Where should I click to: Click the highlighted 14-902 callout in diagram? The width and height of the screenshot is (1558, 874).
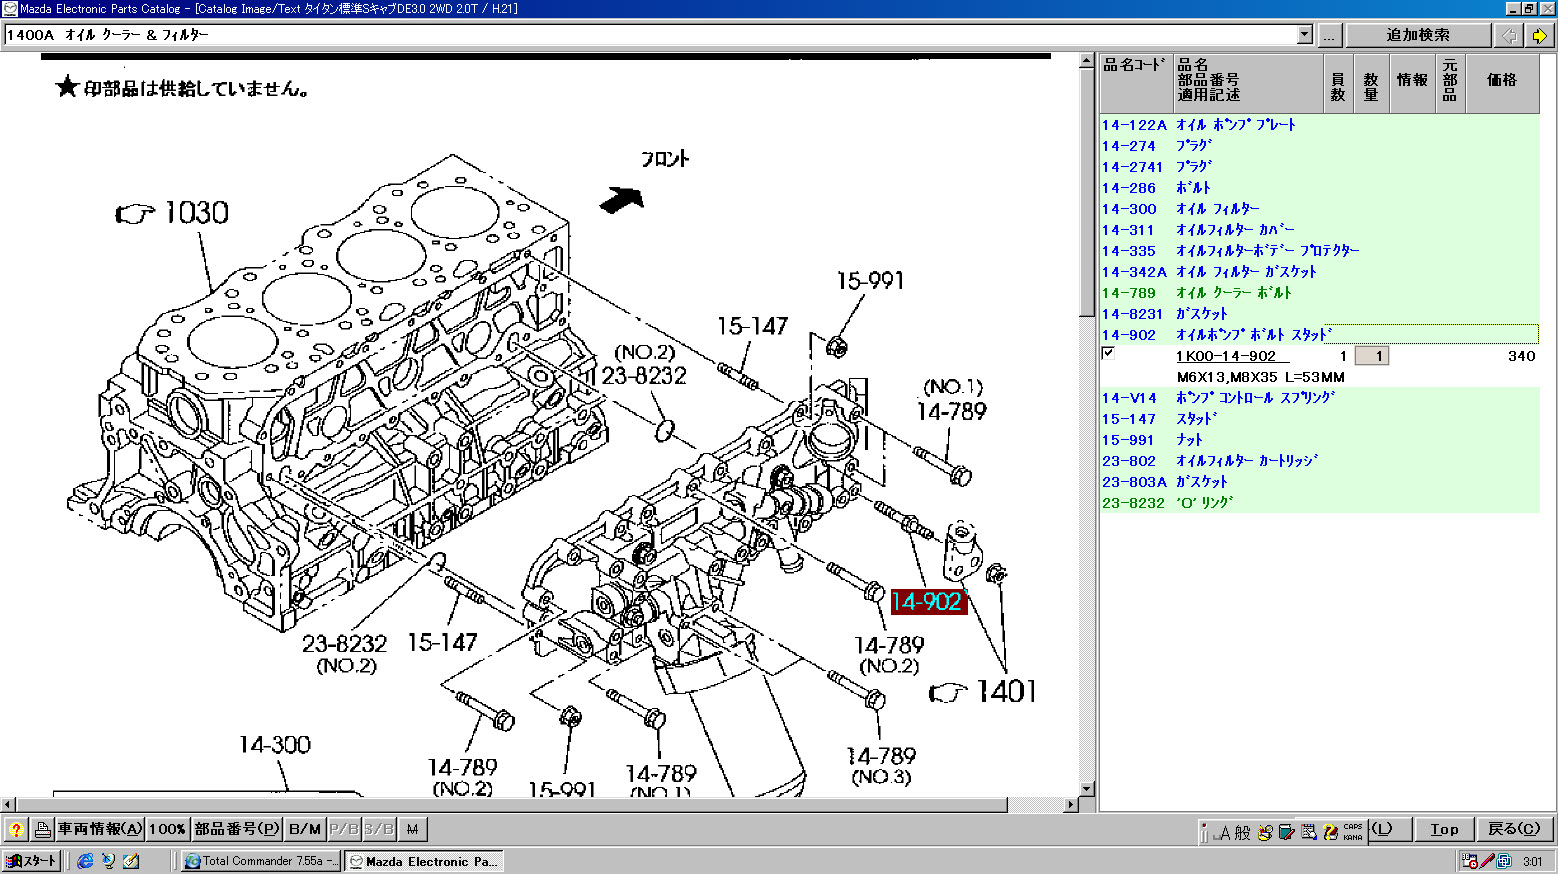coord(927,601)
